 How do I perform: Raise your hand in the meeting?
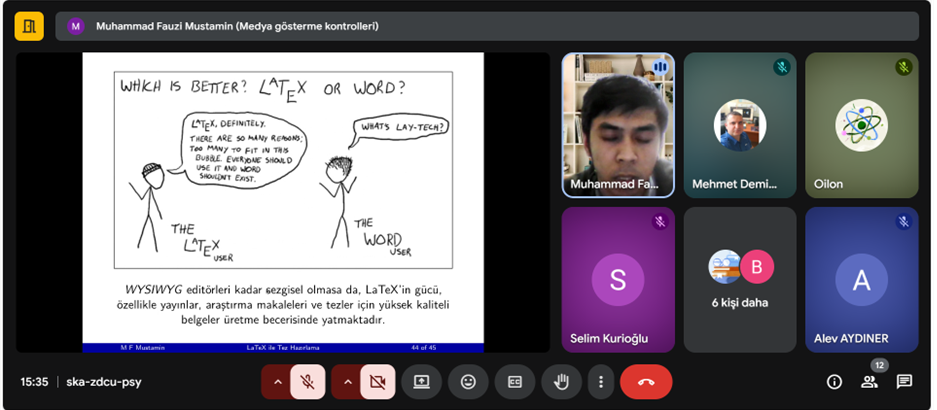coord(561,381)
